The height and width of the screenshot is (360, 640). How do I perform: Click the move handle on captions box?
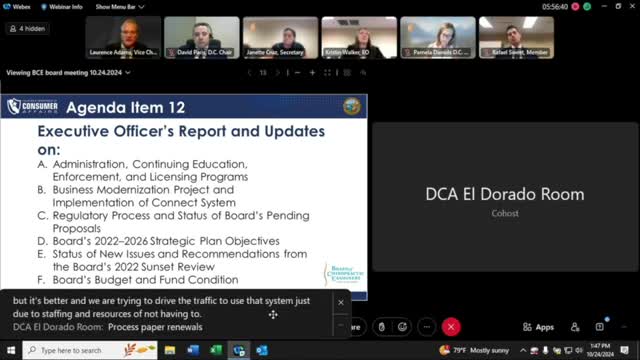click(273, 315)
